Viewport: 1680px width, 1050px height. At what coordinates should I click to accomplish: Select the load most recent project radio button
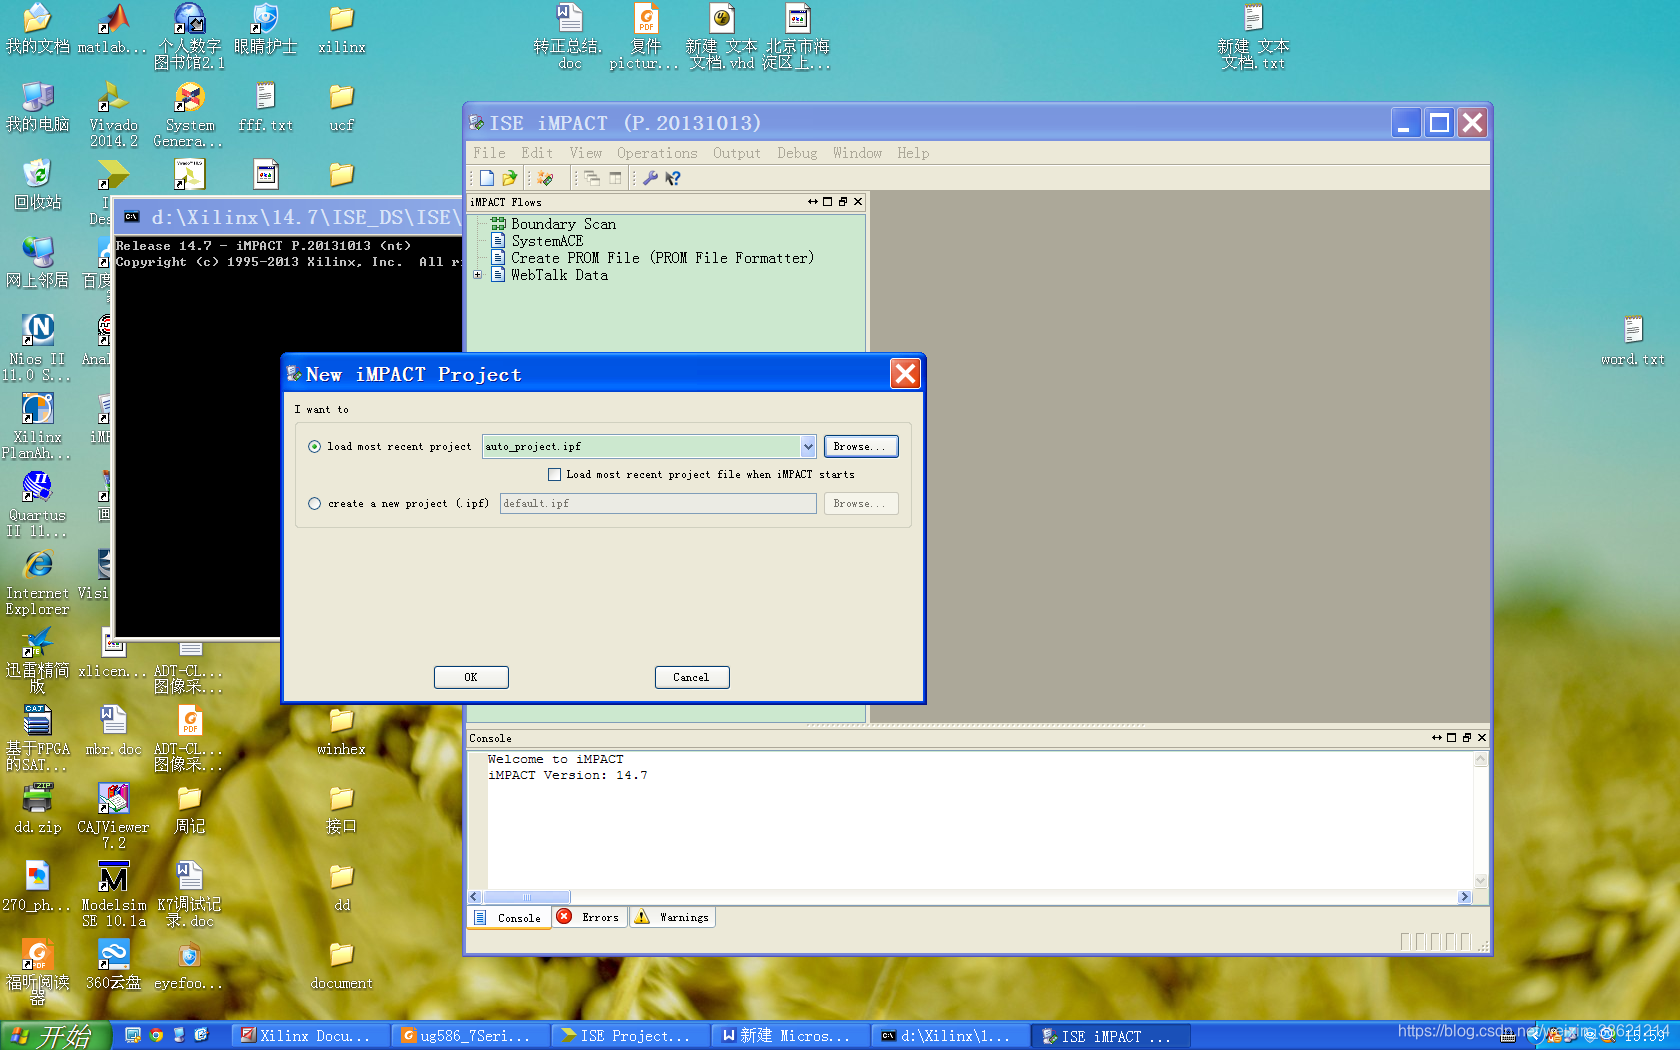coord(315,447)
